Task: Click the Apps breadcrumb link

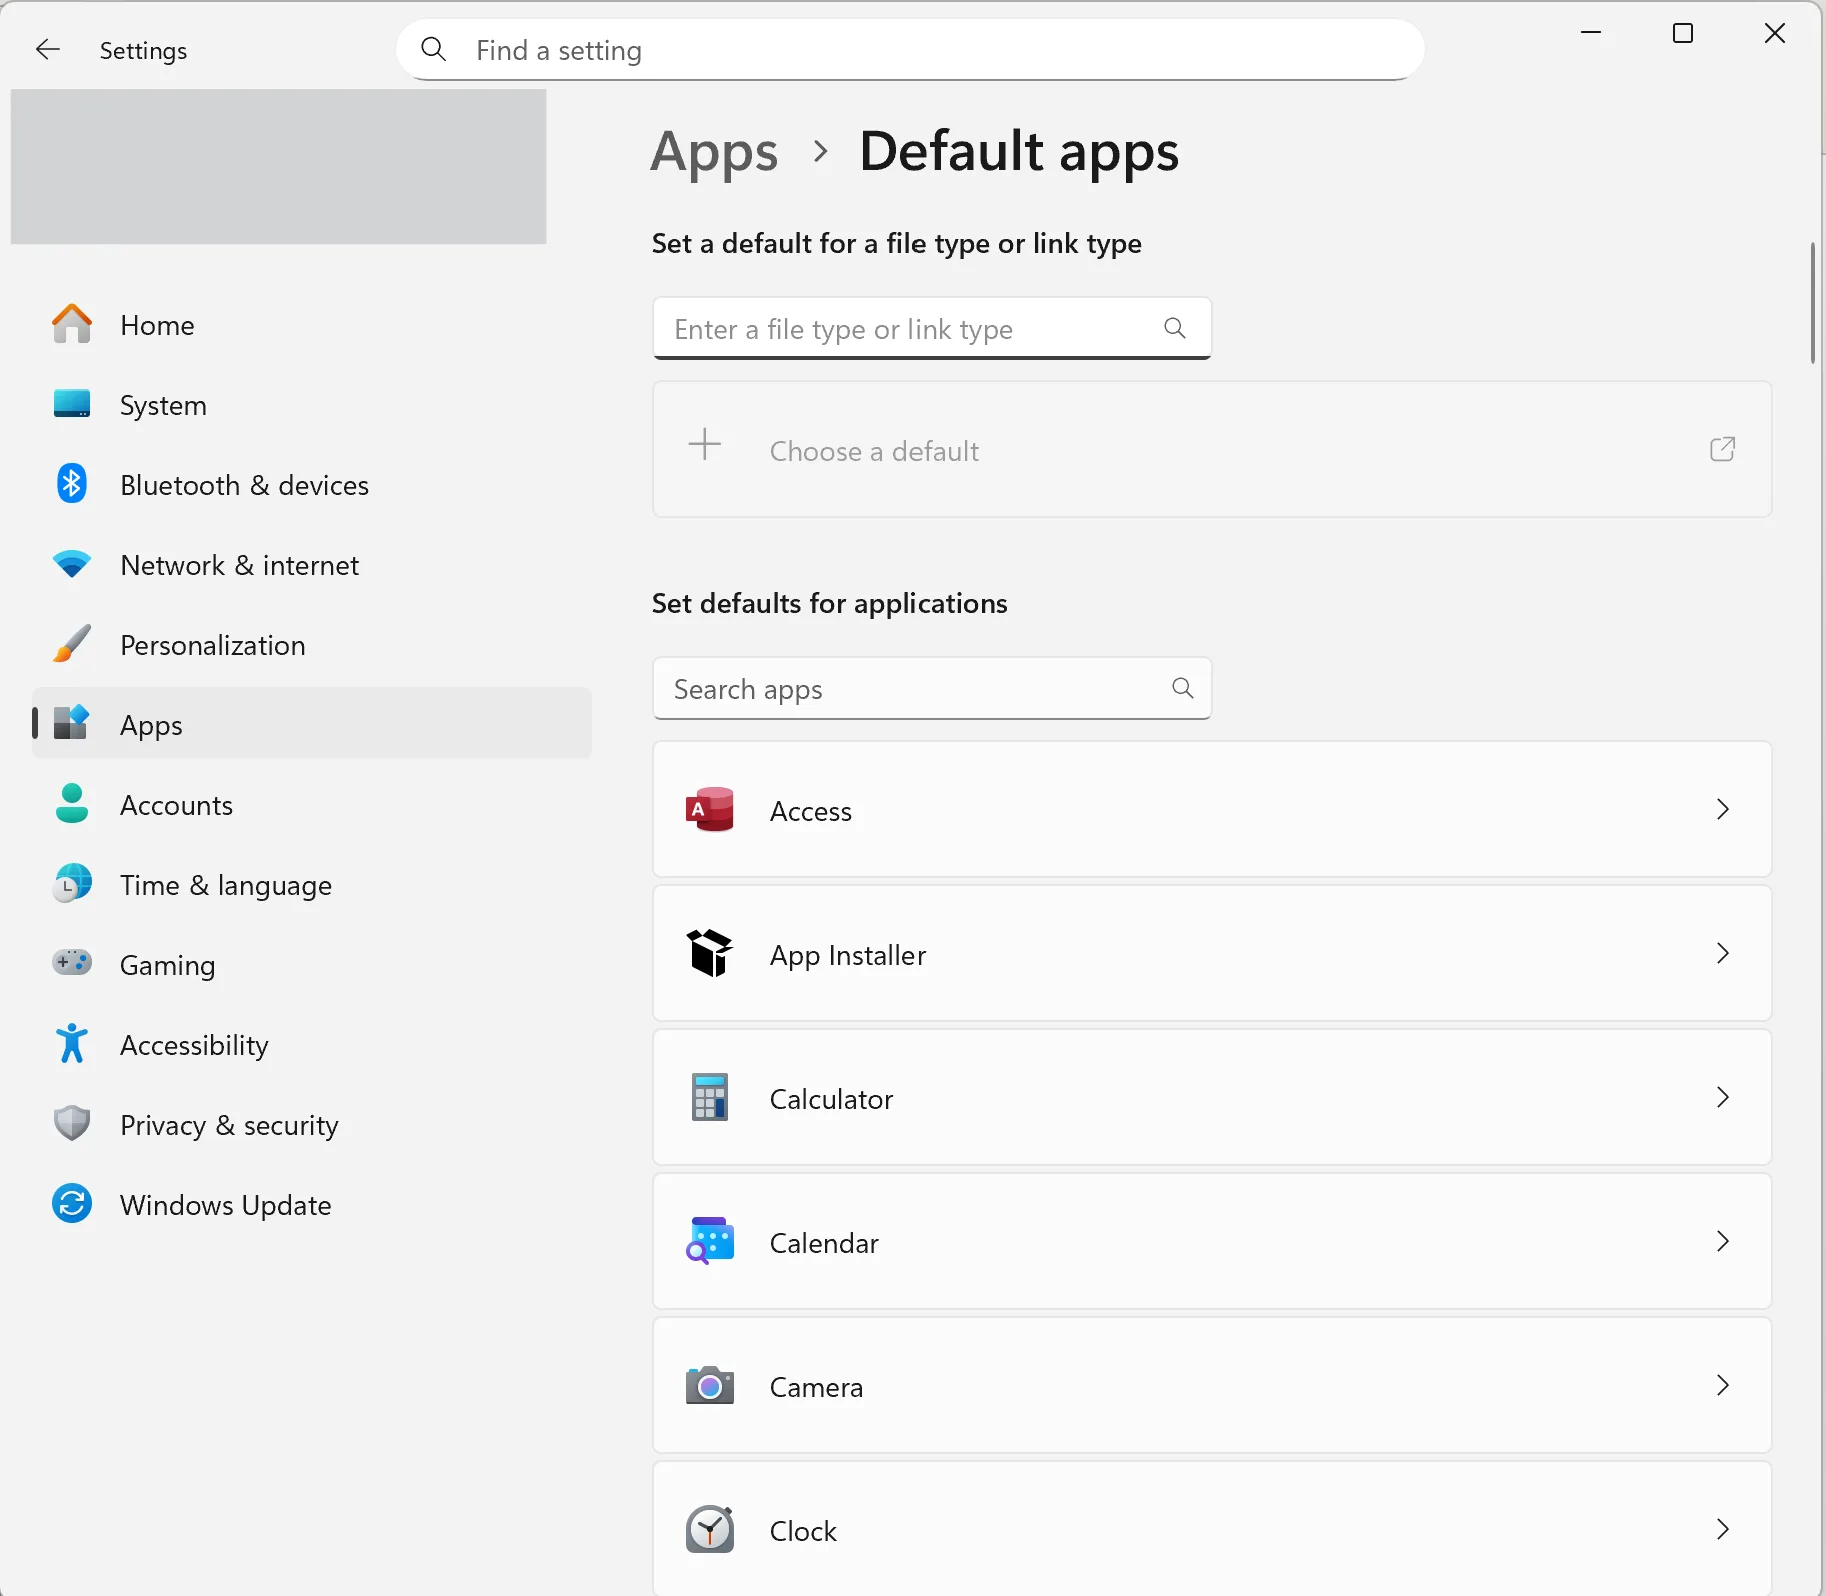Action: 714,153
